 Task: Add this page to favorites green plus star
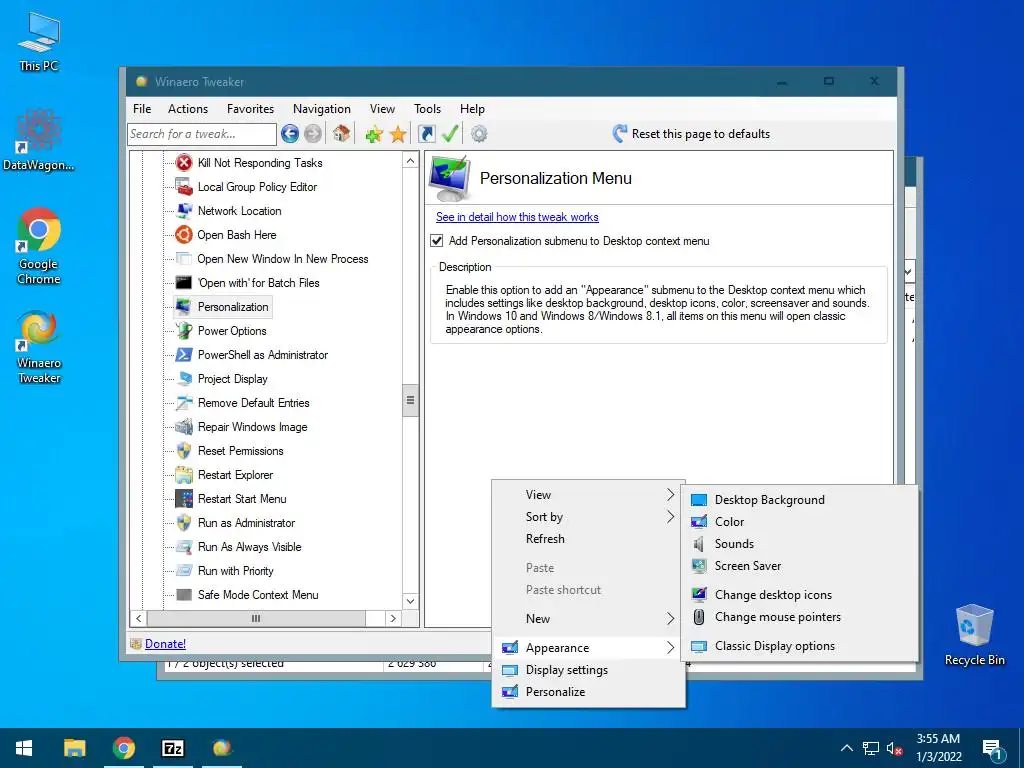[x=374, y=134]
